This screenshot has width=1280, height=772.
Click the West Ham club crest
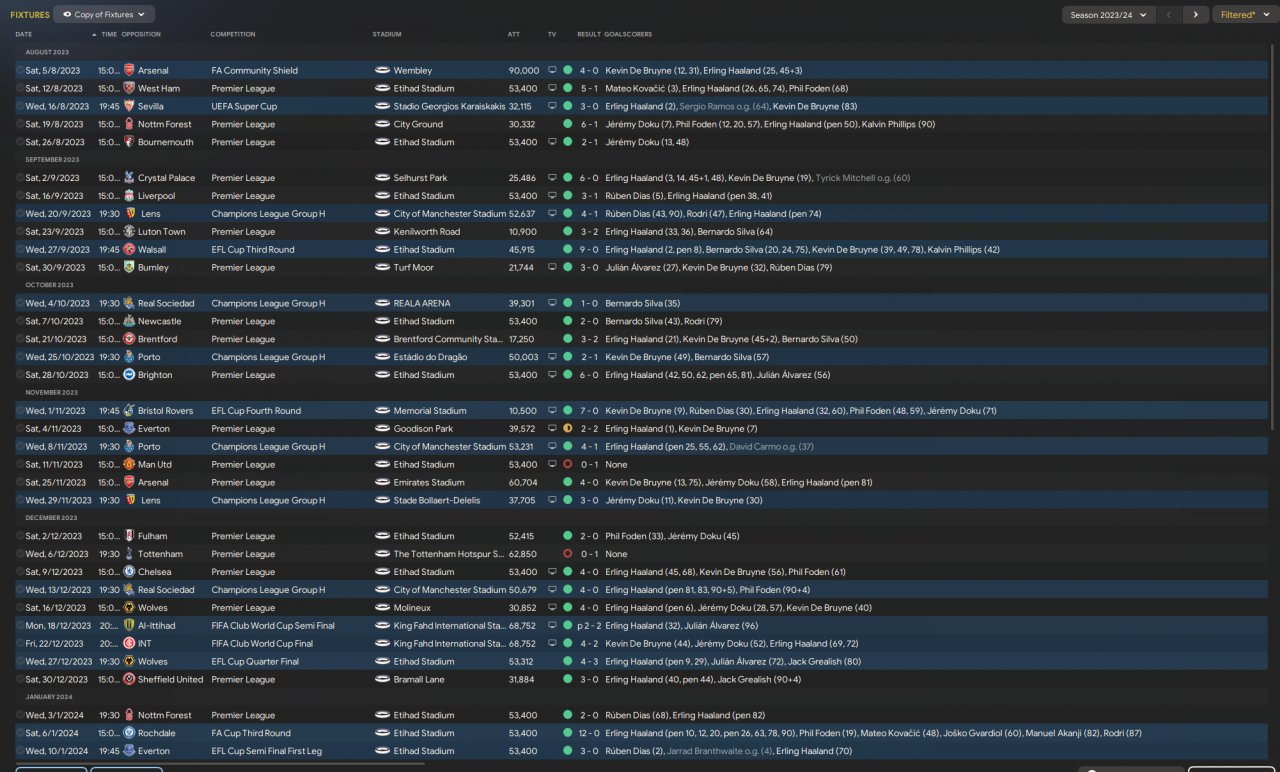click(129, 89)
